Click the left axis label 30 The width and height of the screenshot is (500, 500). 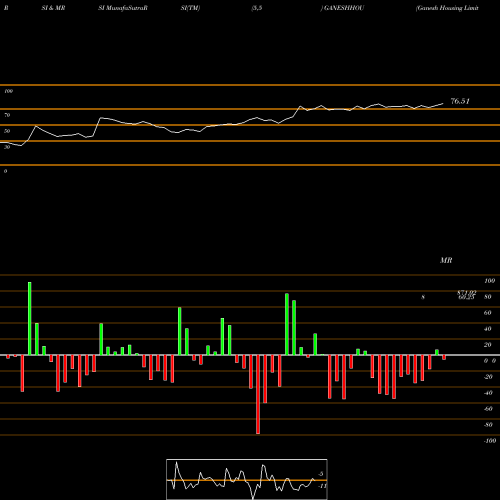pyautogui.click(x=7, y=147)
